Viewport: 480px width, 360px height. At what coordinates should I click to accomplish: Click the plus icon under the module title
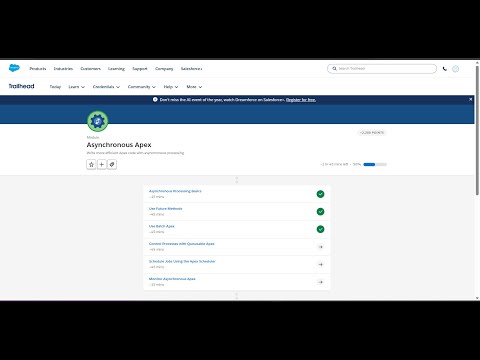click(102, 164)
